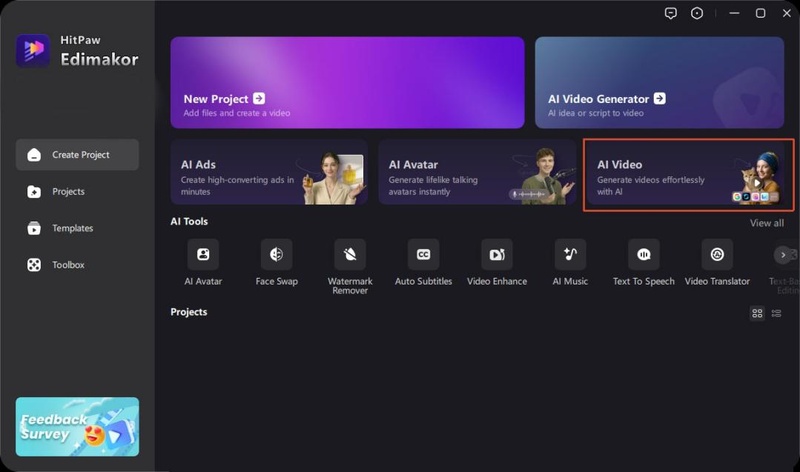Viewport: 800px width, 472px height.
Task: Open the feedback message icon in title bar
Action: click(x=671, y=13)
